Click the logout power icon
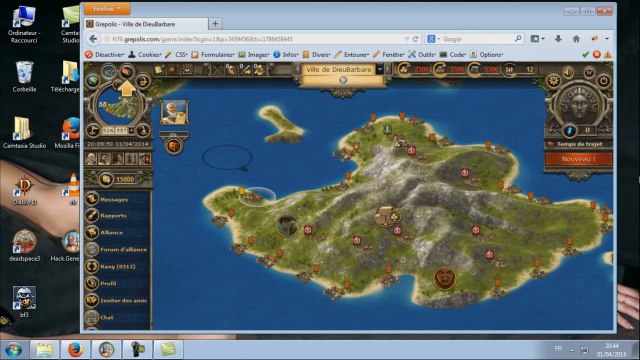Screen dimensions: 640x360 (x=604, y=80)
